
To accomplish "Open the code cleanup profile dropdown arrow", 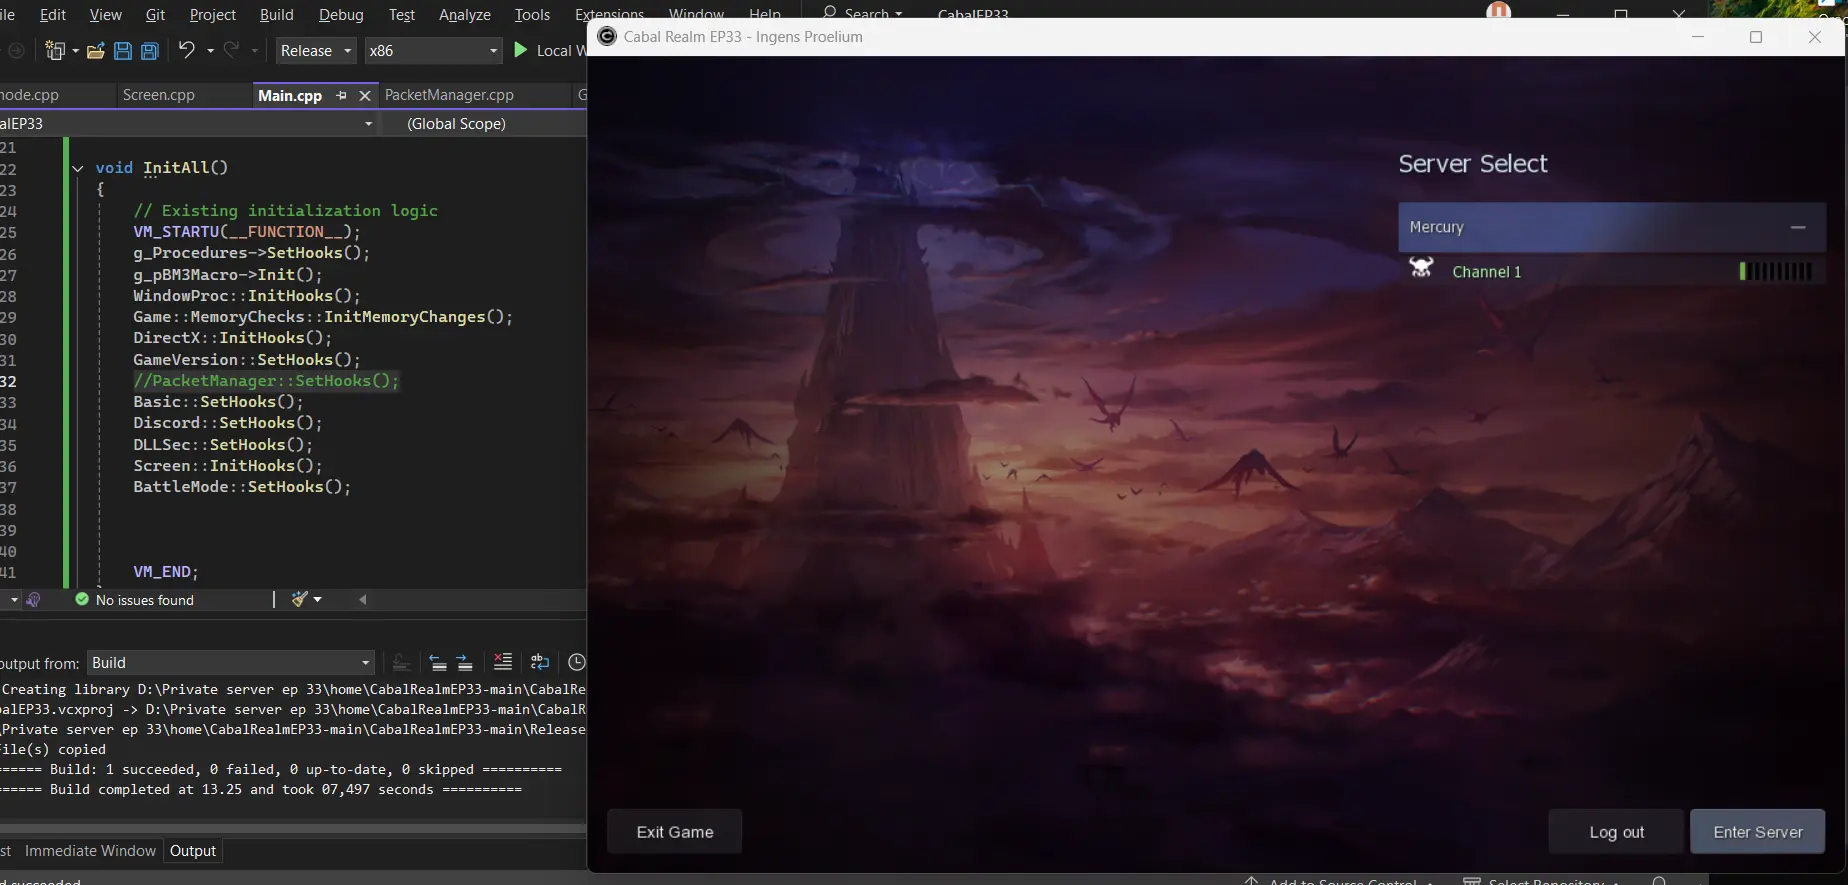I will coord(318,599).
